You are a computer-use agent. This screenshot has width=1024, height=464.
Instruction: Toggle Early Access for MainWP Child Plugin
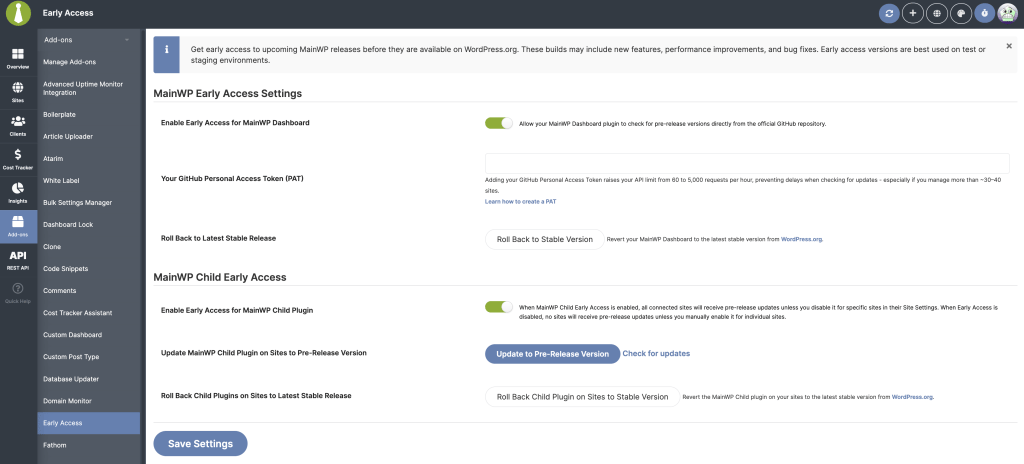(x=499, y=307)
